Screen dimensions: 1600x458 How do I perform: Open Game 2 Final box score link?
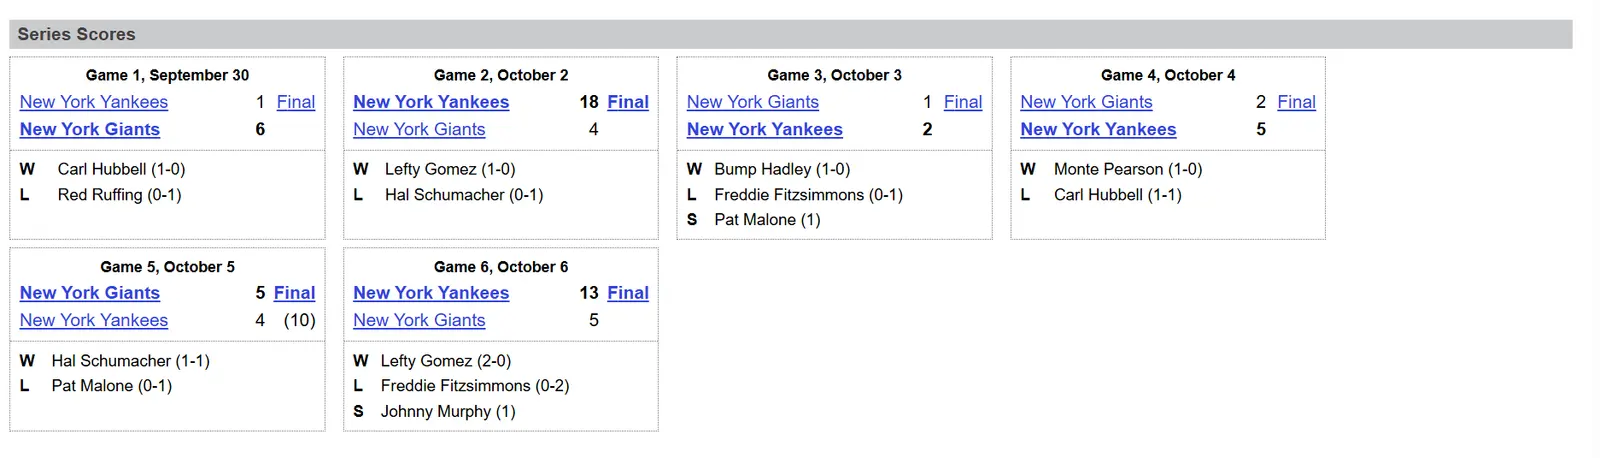628,102
